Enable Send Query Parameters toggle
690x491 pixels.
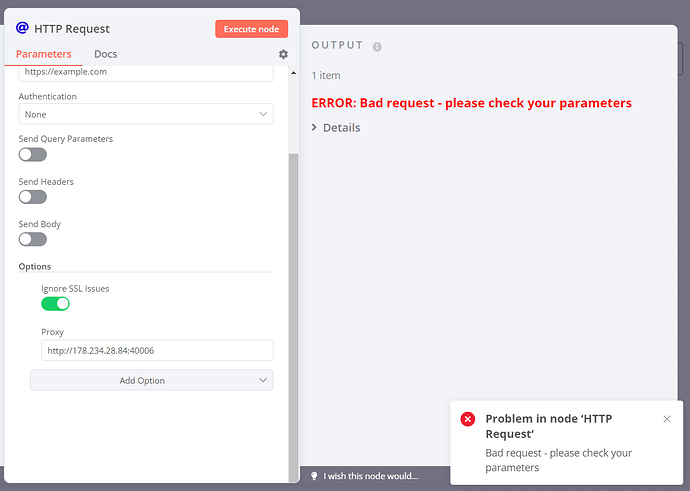[33, 154]
